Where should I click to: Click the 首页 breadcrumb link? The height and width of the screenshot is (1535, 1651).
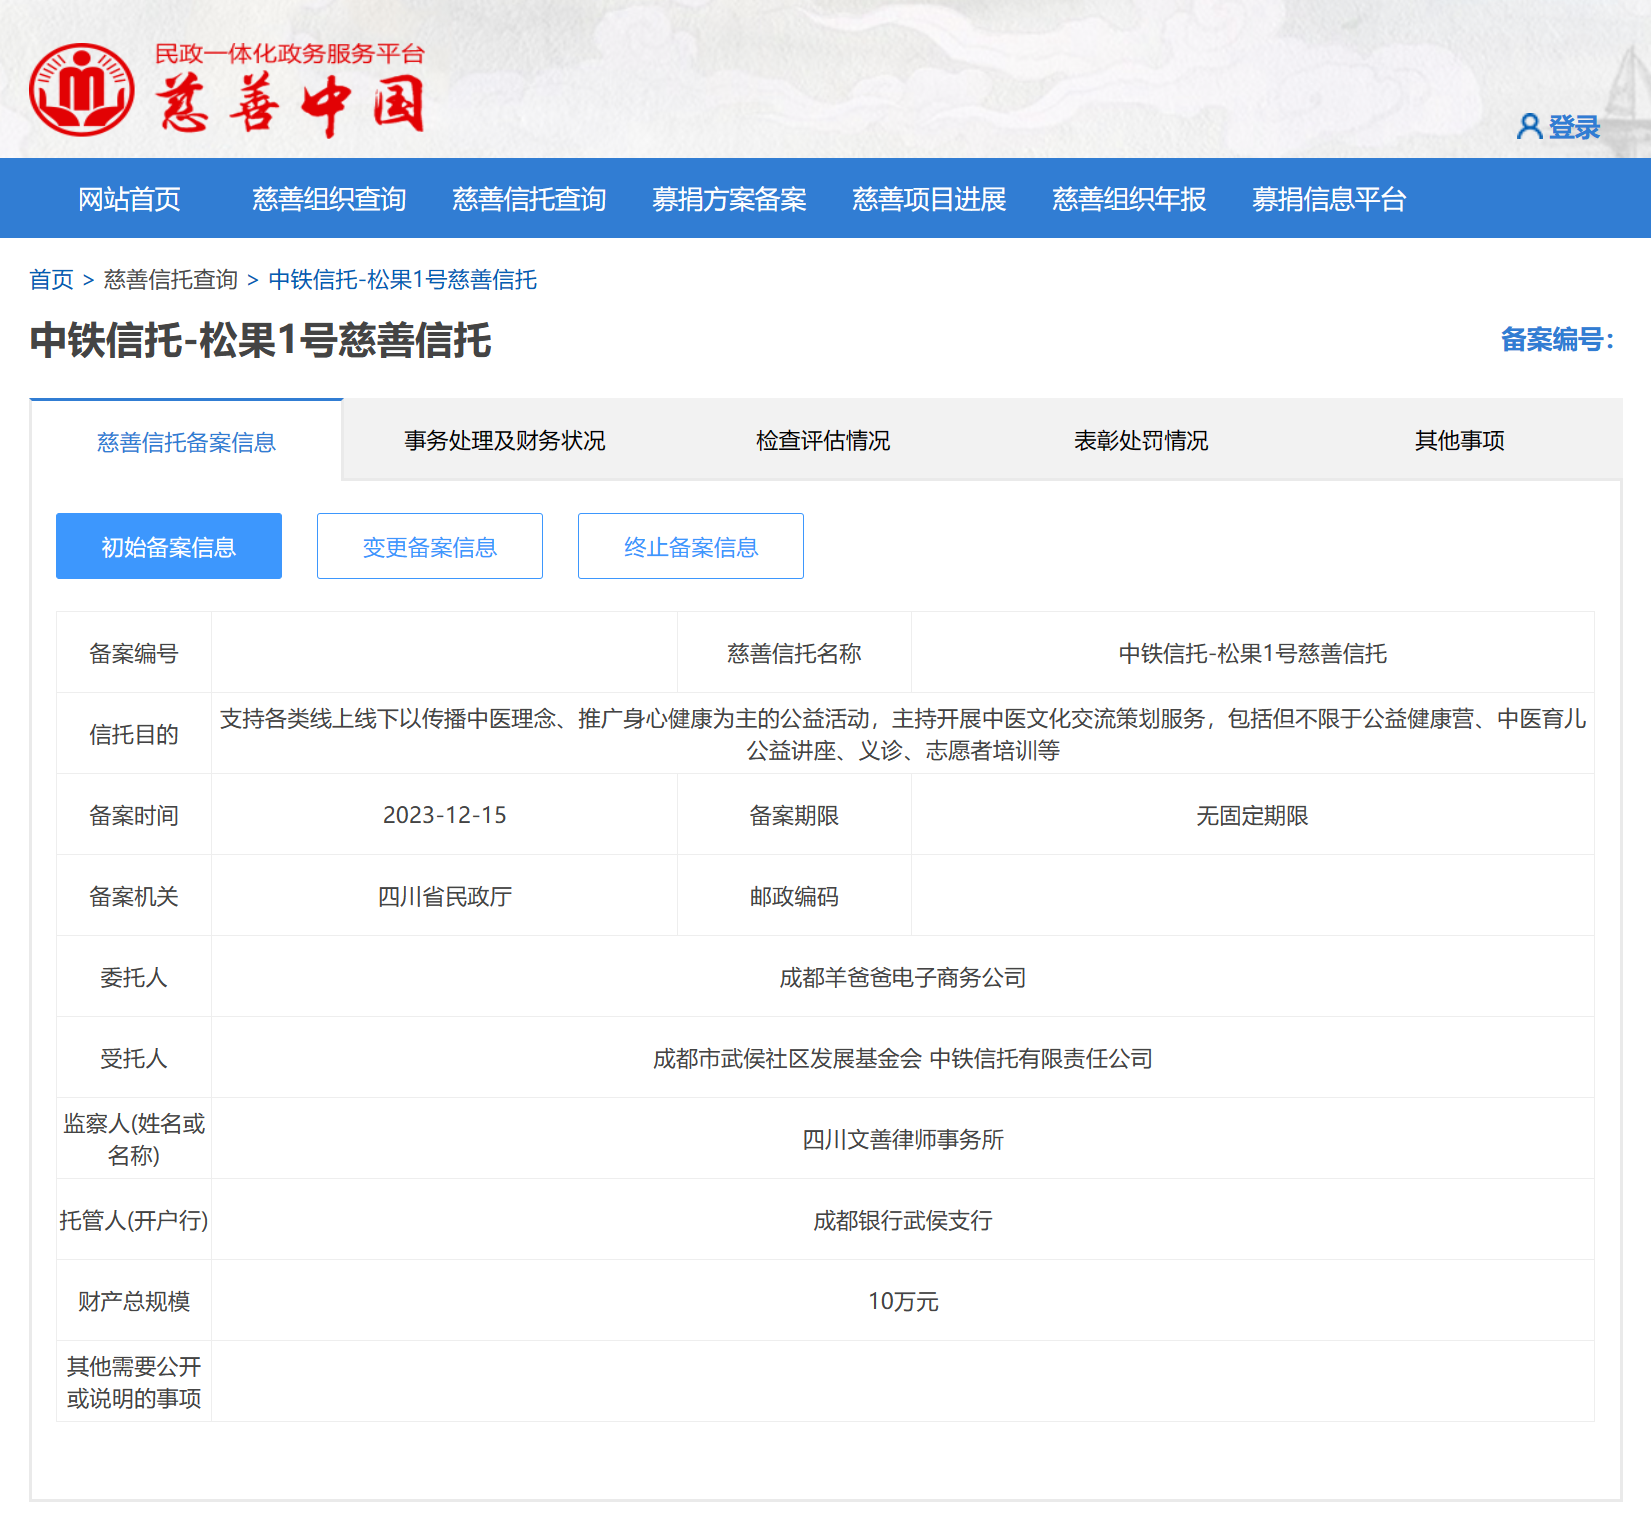(52, 280)
